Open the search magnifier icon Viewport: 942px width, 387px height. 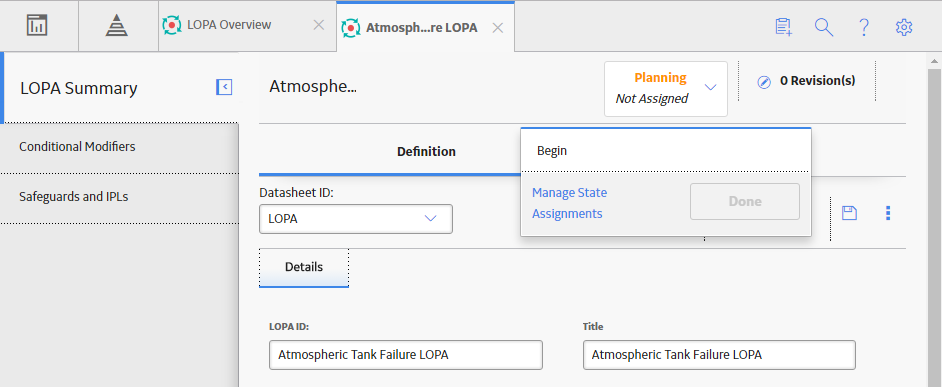click(824, 27)
